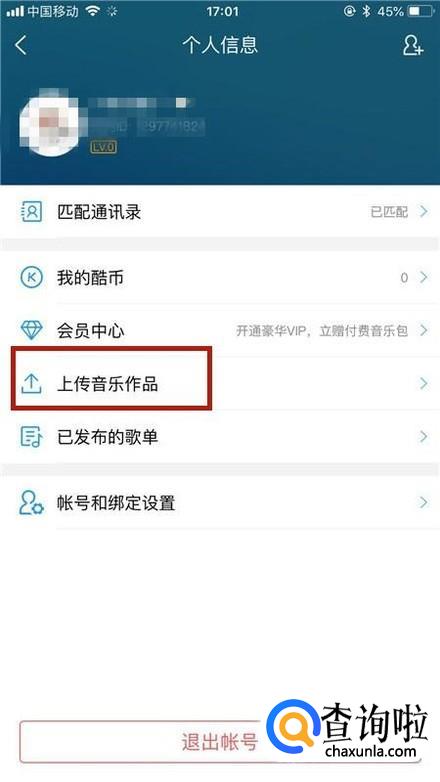This screenshot has width=440, height=782.
Task: Open the add friend icon
Action: pyautogui.click(x=413, y=45)
